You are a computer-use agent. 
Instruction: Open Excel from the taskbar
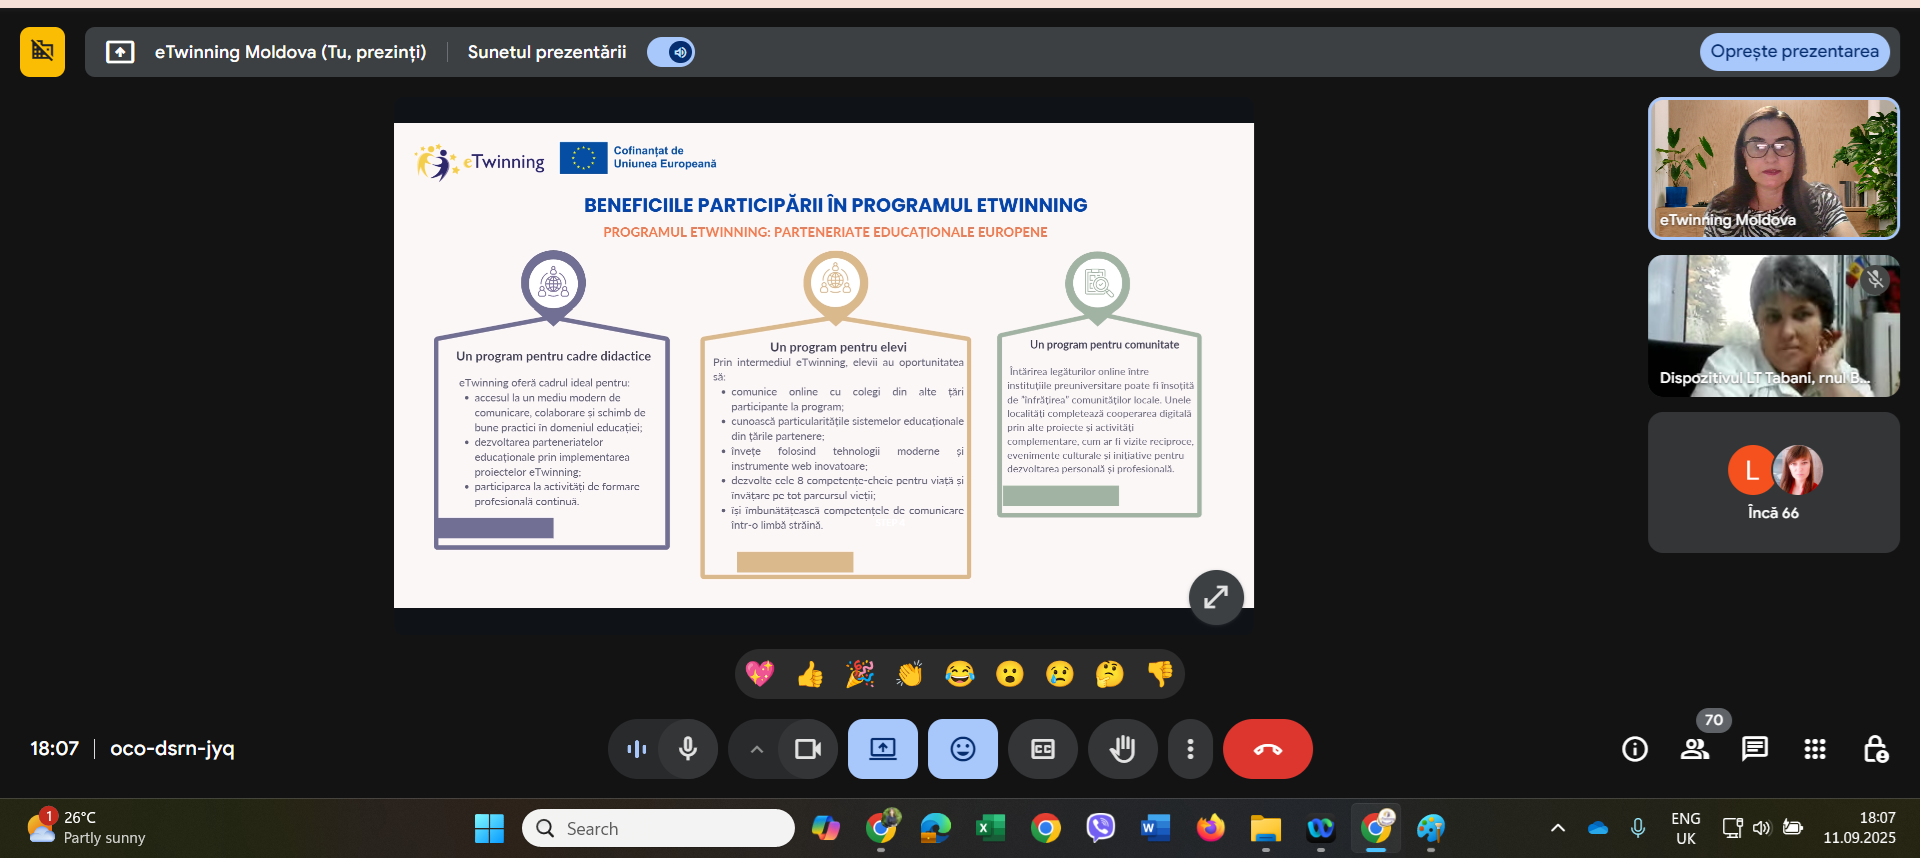click(x=991, y=828)
